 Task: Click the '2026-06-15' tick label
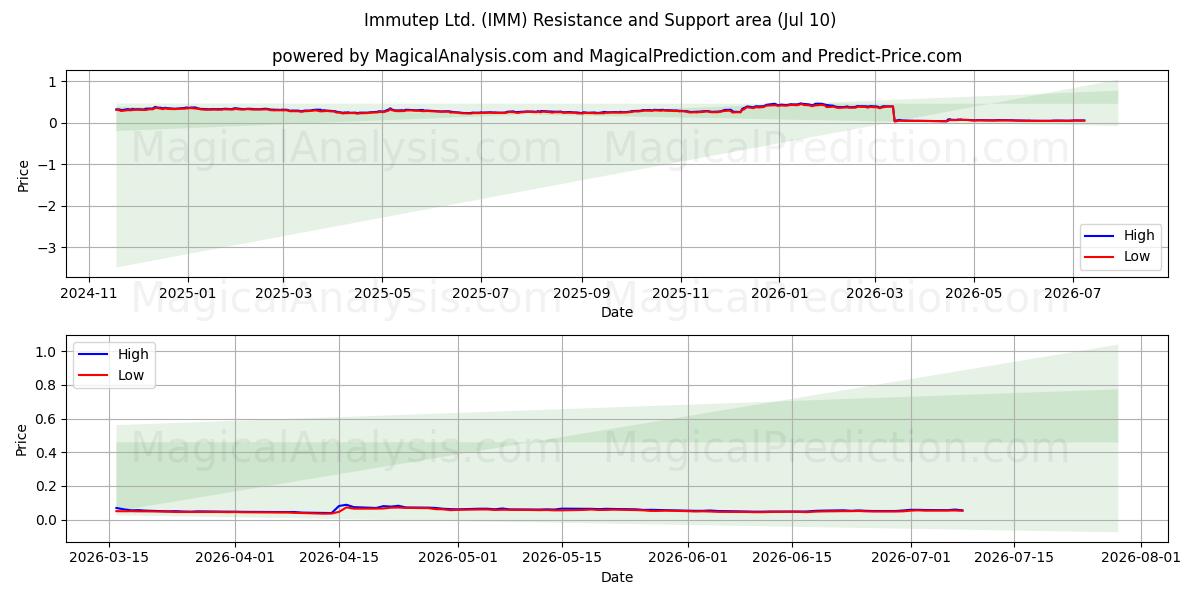coord(793,558)
